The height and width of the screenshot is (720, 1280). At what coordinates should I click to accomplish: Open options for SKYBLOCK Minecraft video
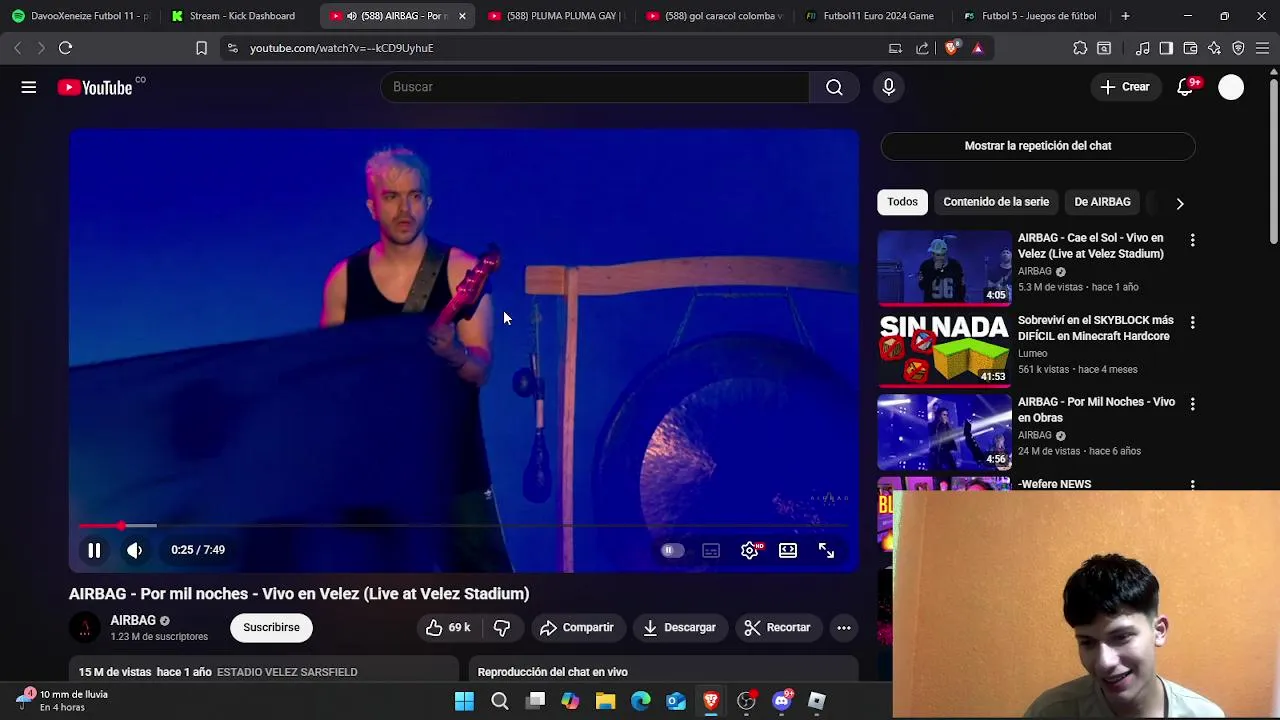pos(1192,322)
